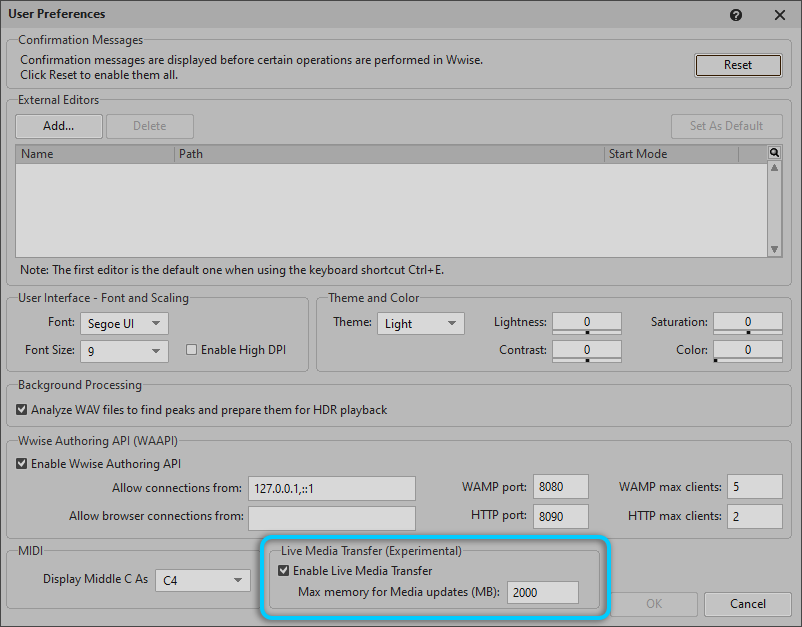Viewport: 802px width, 627px height.
Task: Disable Enable Live Media Transfer checkbox
Action: pos(284,571)
